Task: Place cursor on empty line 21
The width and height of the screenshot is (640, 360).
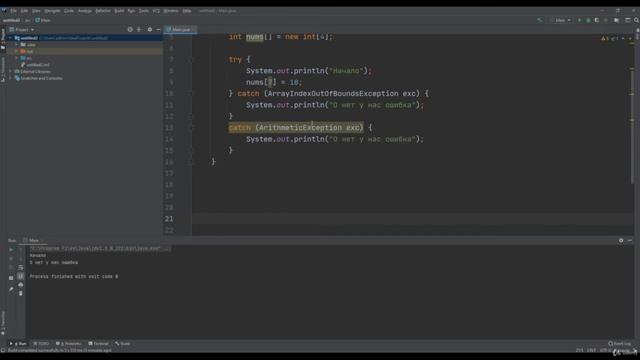Action: coord(412,219)
